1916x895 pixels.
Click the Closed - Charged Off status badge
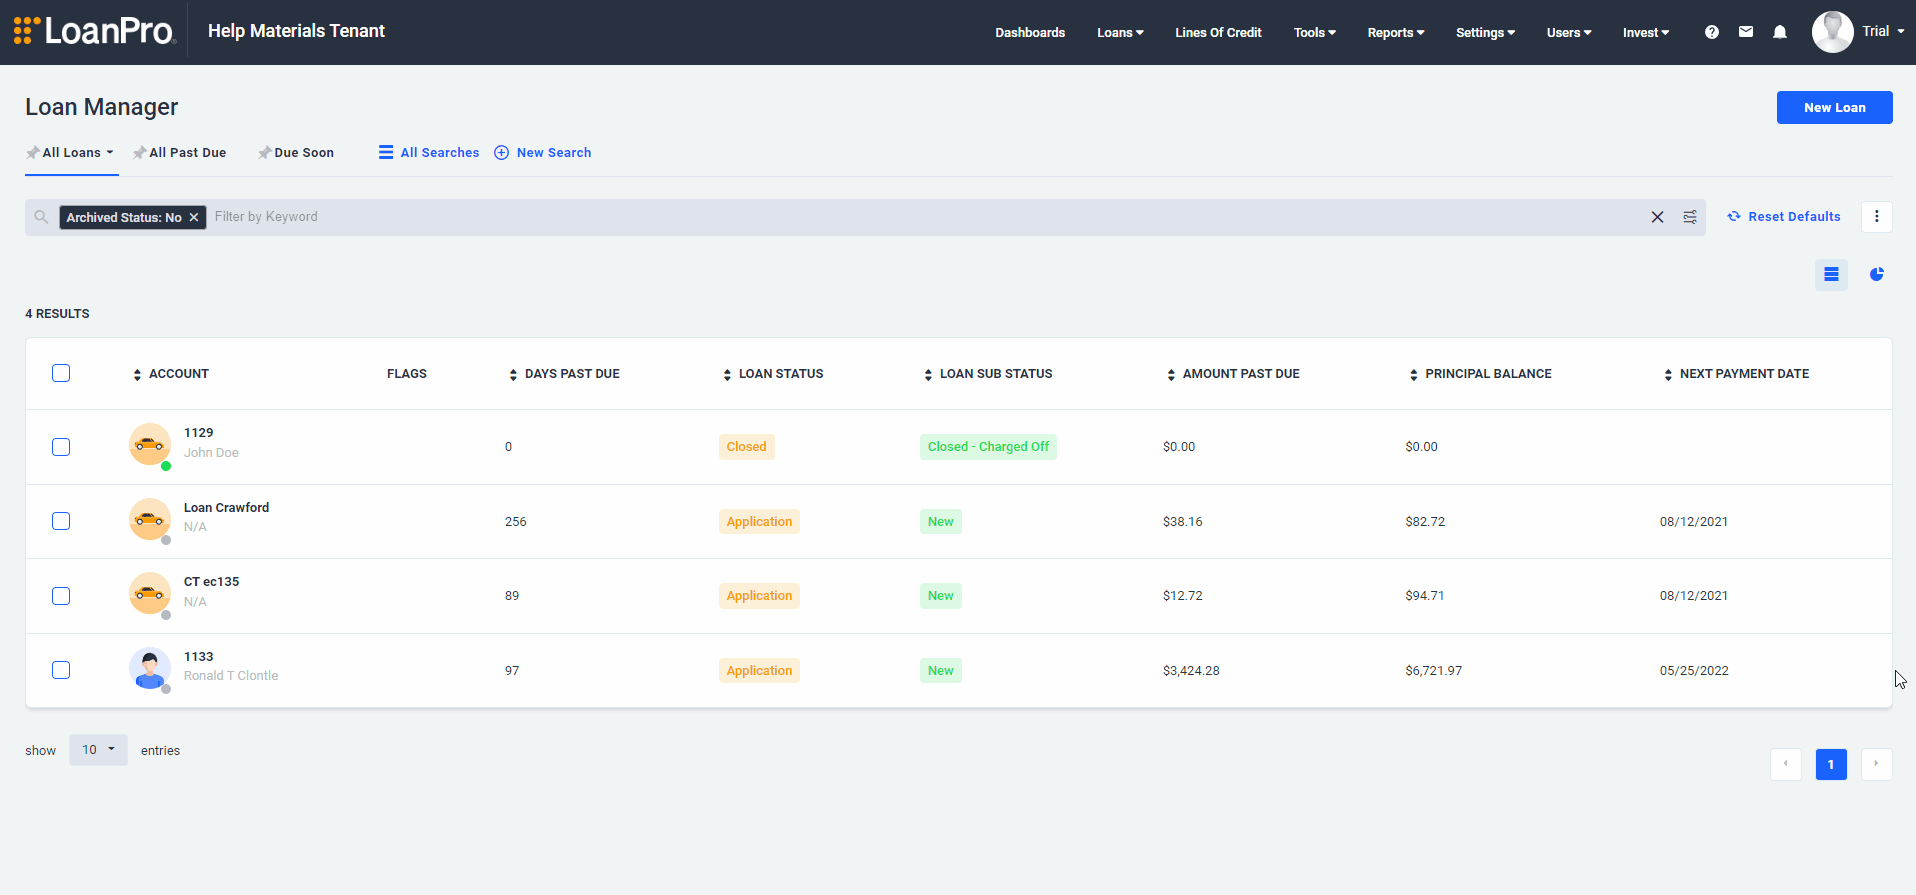click(x=988, y=447)
